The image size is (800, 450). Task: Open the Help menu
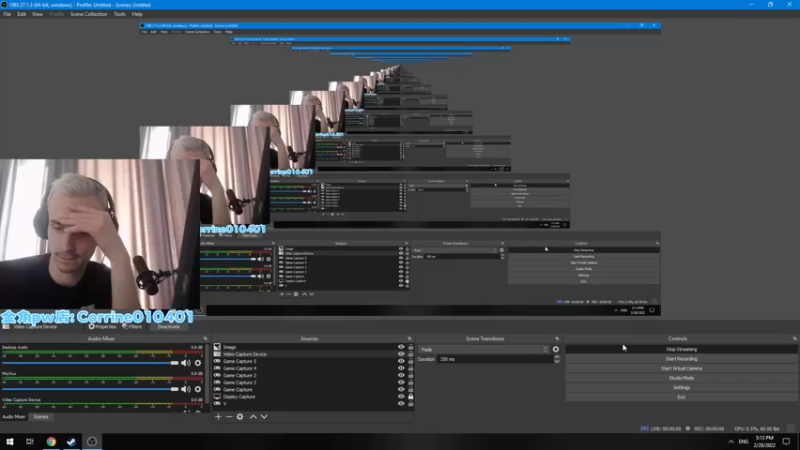pyautogui.click(x=137, y=14)
